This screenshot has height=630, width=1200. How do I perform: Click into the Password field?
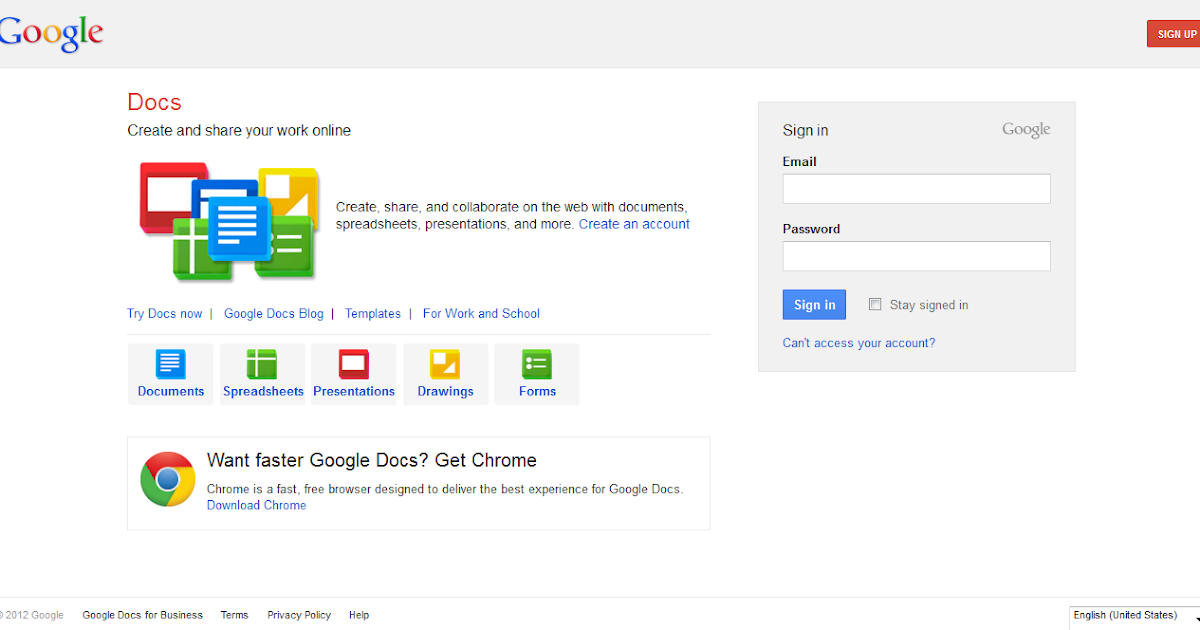click(916, 256)
